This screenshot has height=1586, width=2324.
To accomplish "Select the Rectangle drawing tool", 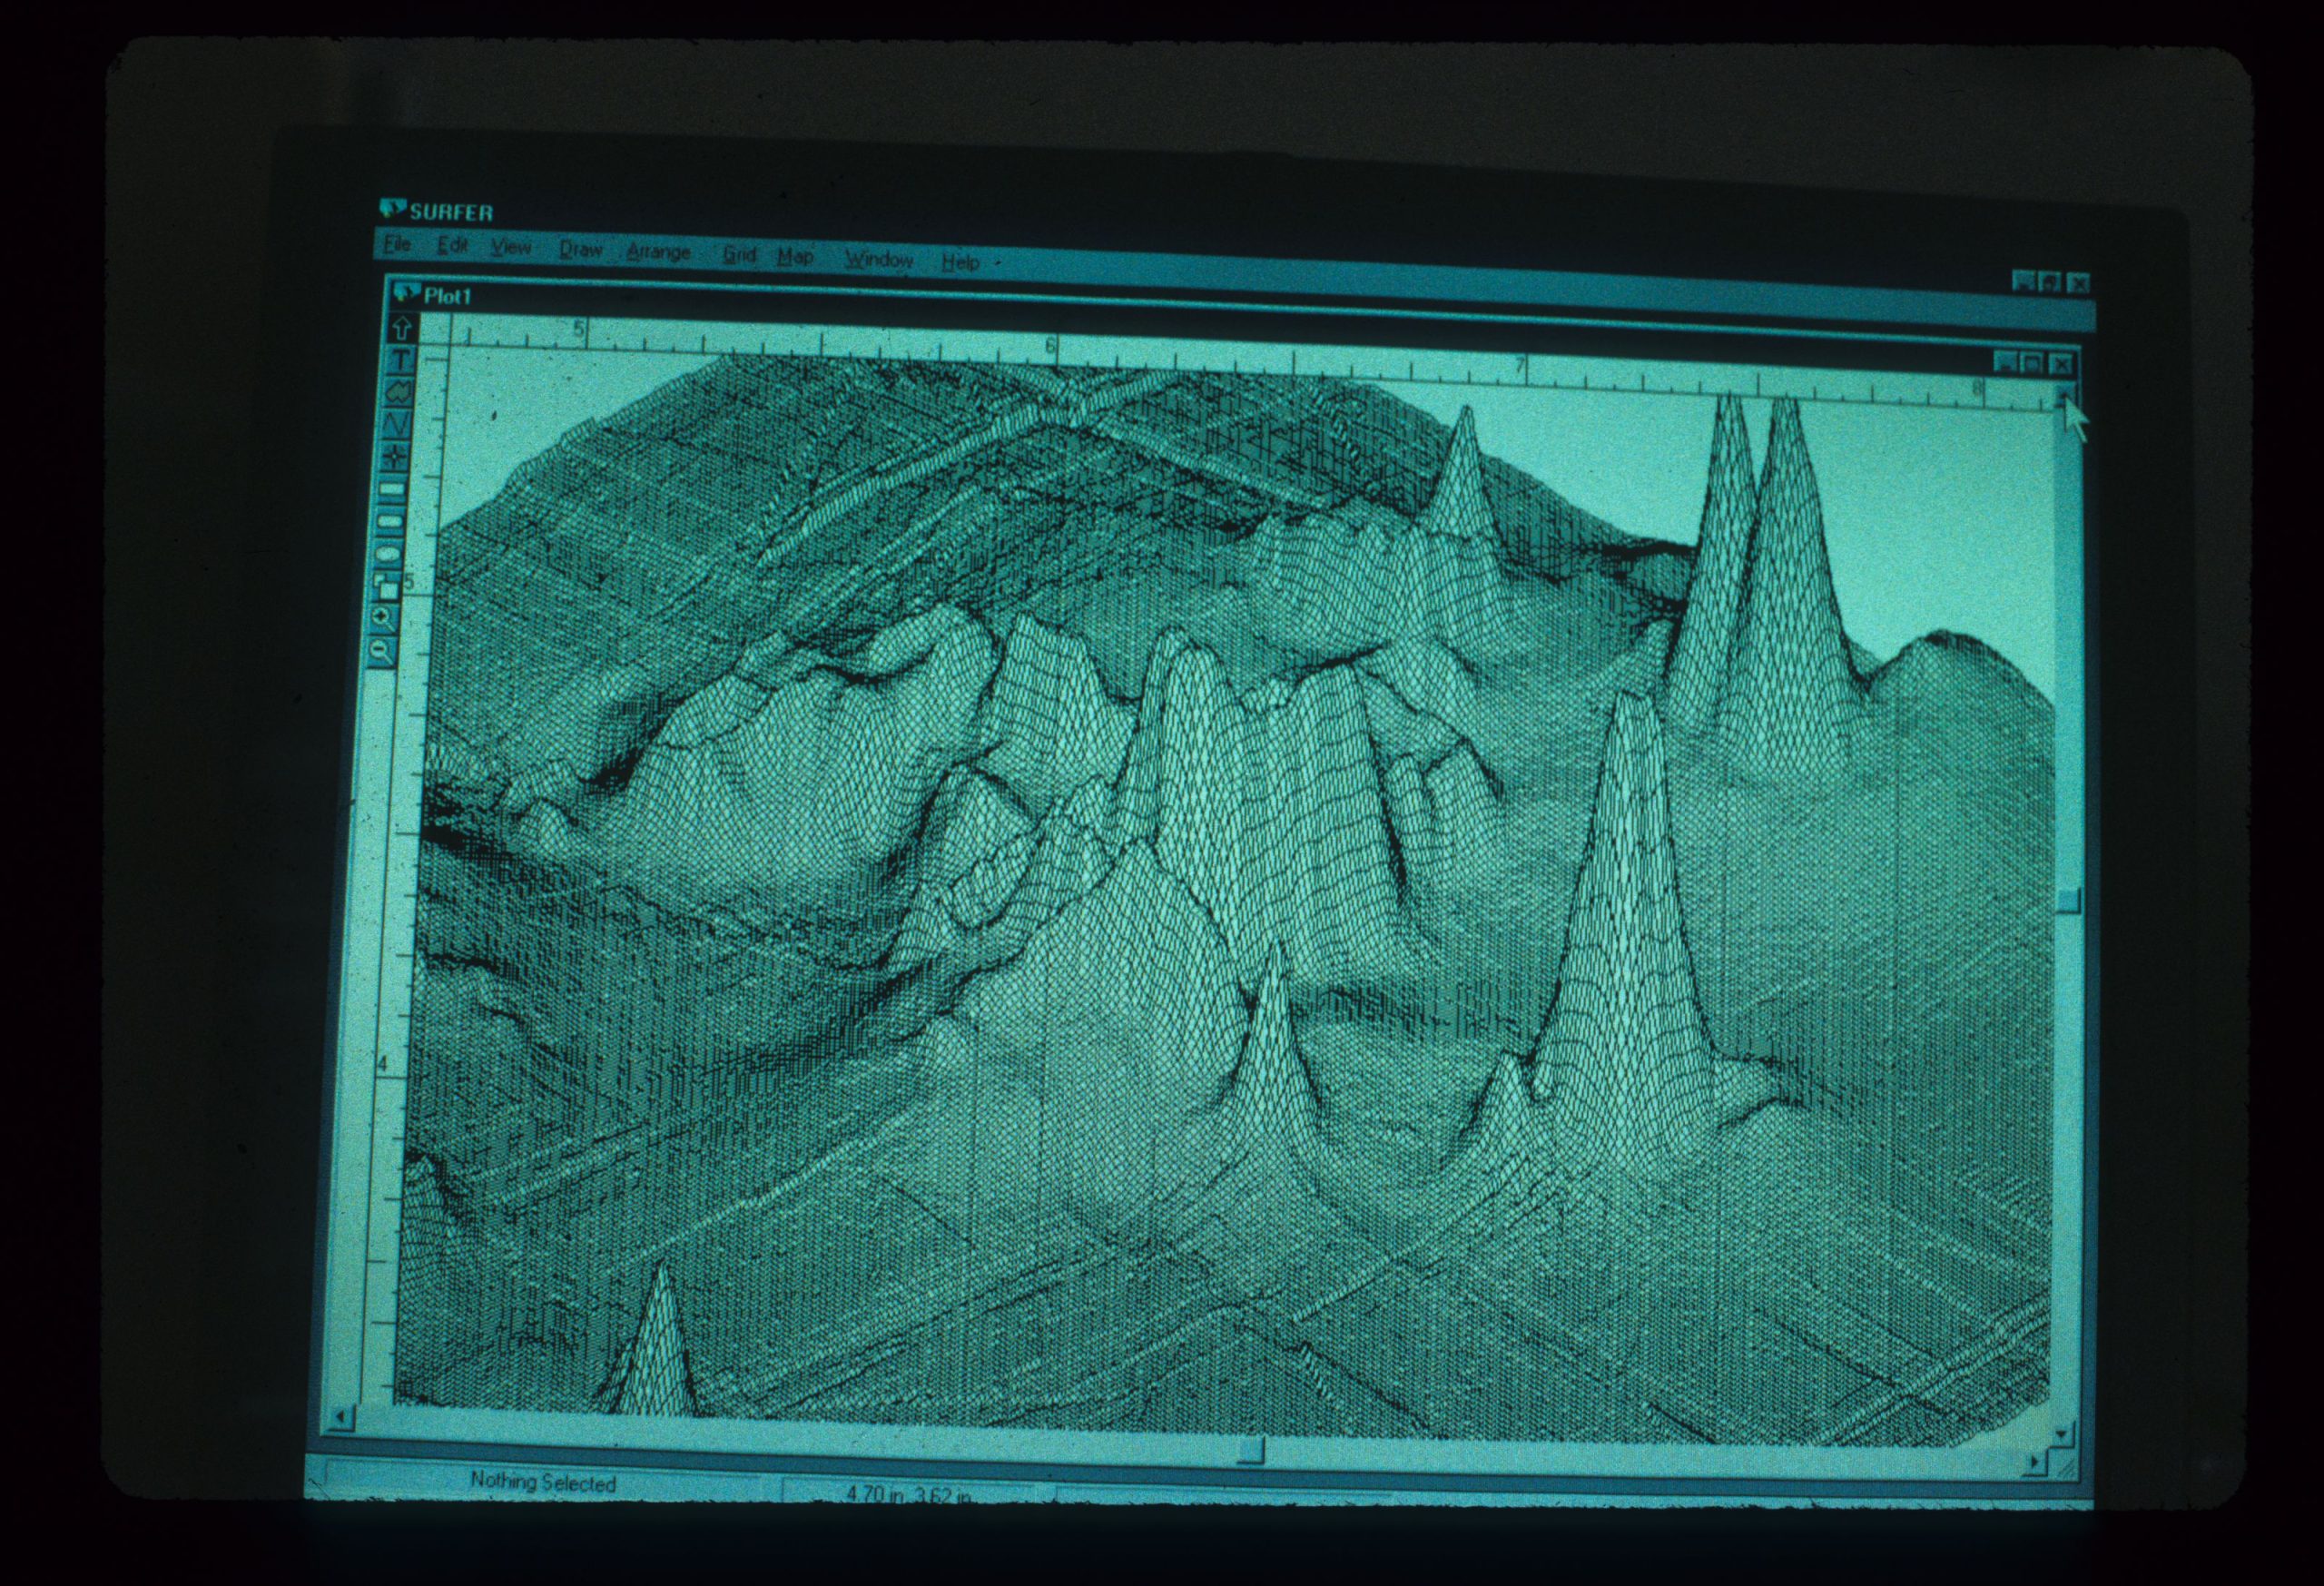I will pyautogui.click(x=394, y=490).
